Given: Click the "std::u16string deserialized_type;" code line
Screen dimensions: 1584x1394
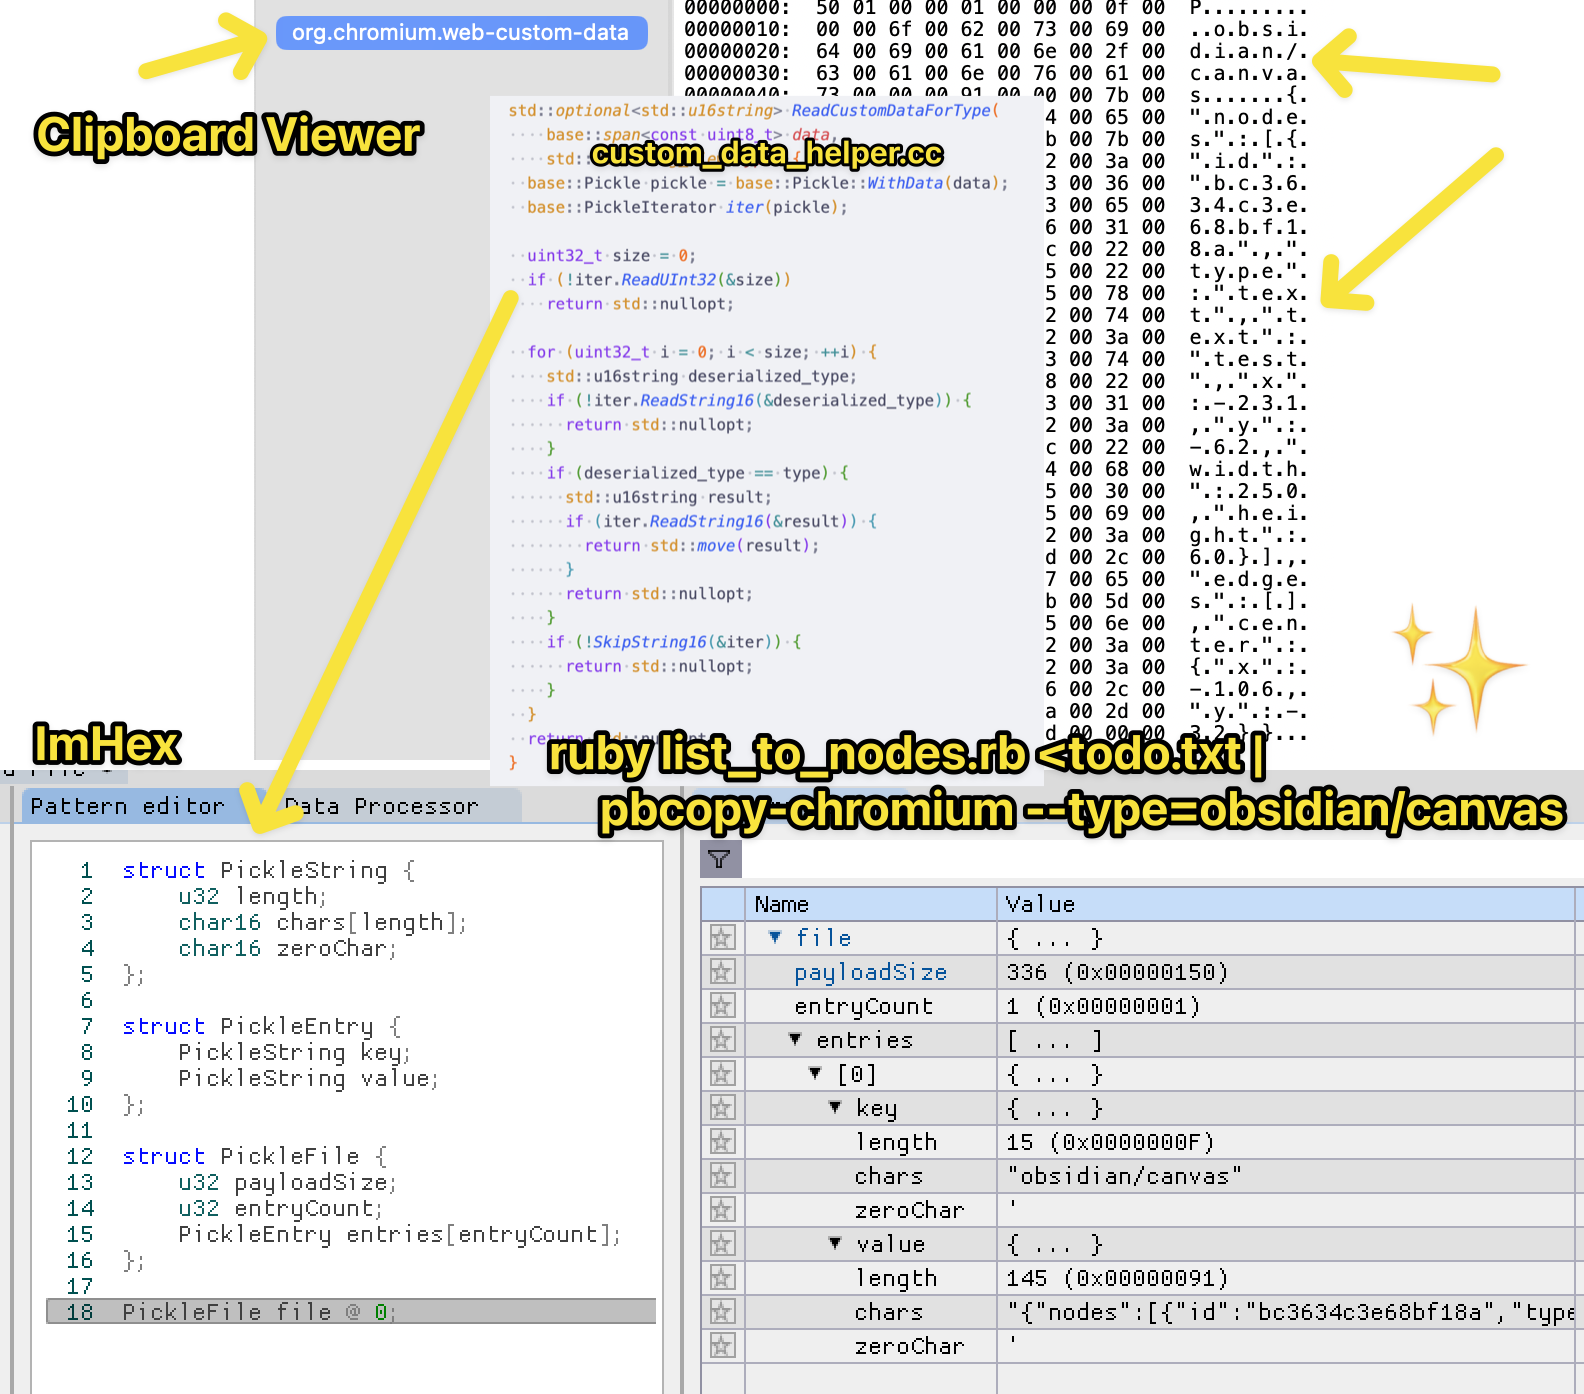Looking at the screenshot, I should [701, 377].
